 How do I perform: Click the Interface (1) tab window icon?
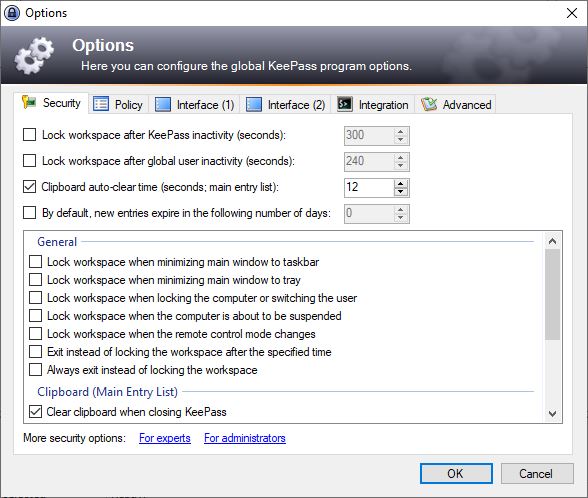click(162, 104)
